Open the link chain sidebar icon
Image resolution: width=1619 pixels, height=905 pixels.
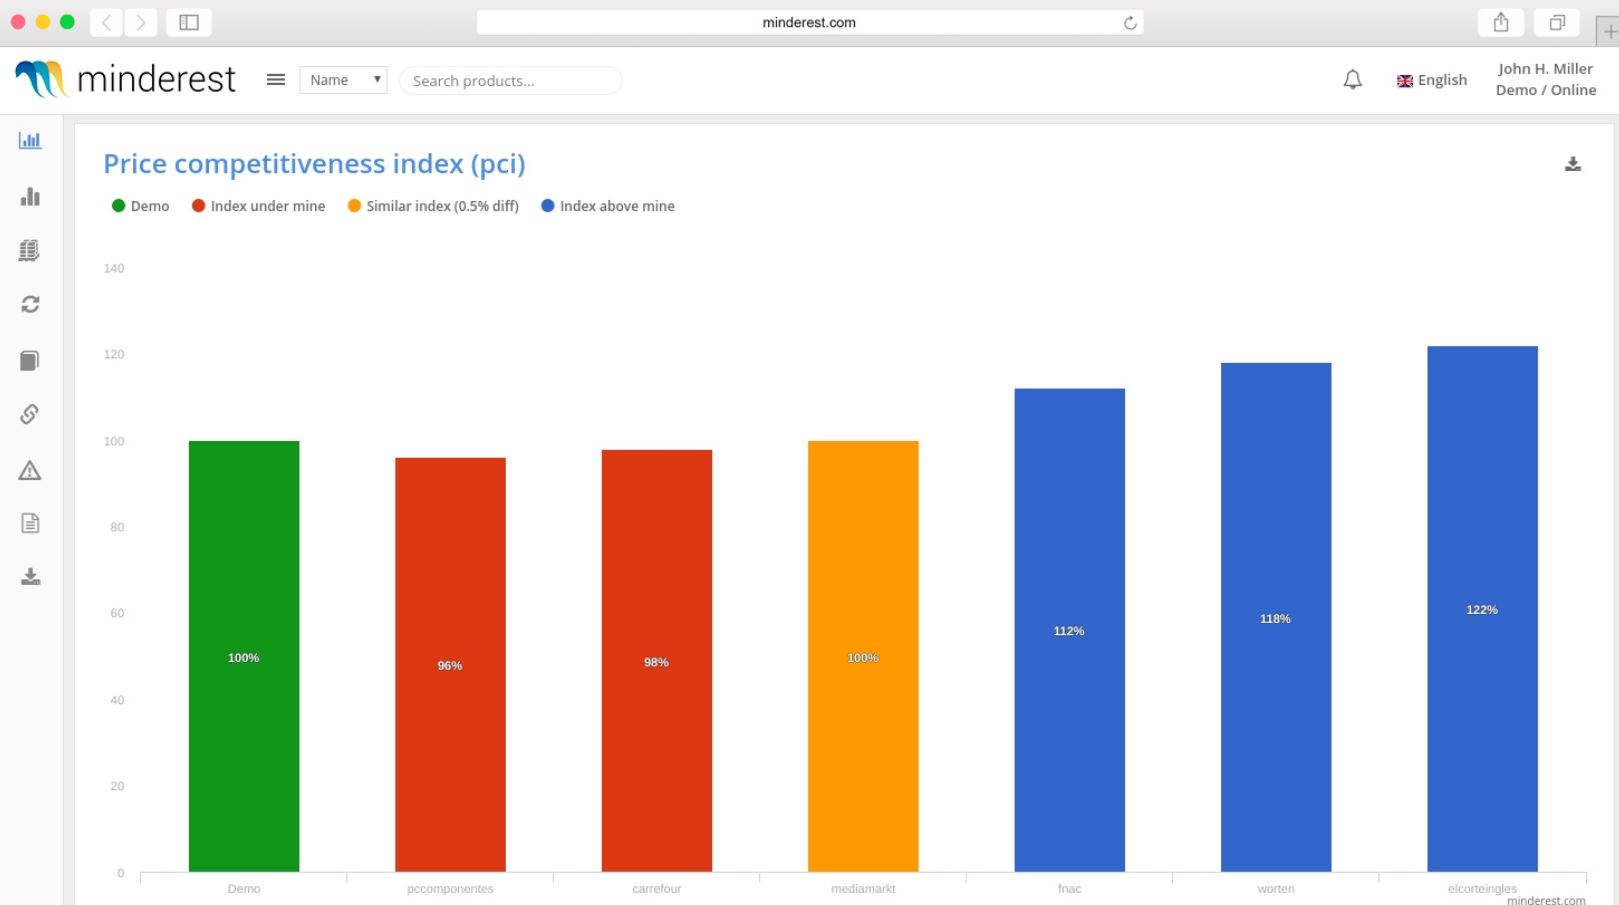tap(30, 414)
